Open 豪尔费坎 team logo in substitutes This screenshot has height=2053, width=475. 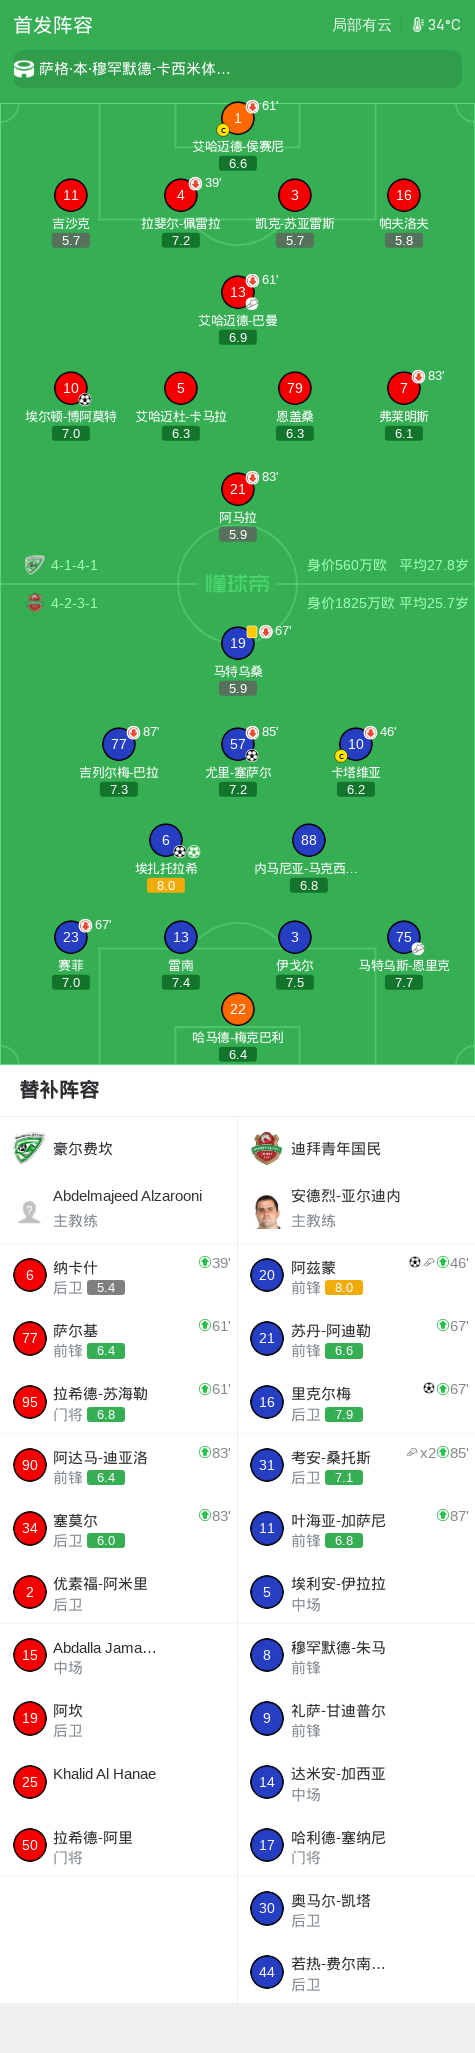click(x=29, y=1148)
